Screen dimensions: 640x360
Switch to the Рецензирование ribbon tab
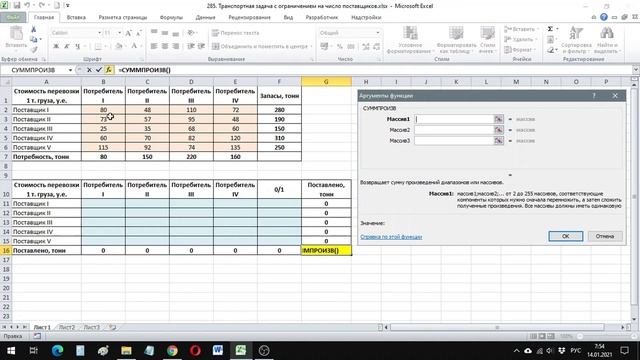(x=249, y=17)
